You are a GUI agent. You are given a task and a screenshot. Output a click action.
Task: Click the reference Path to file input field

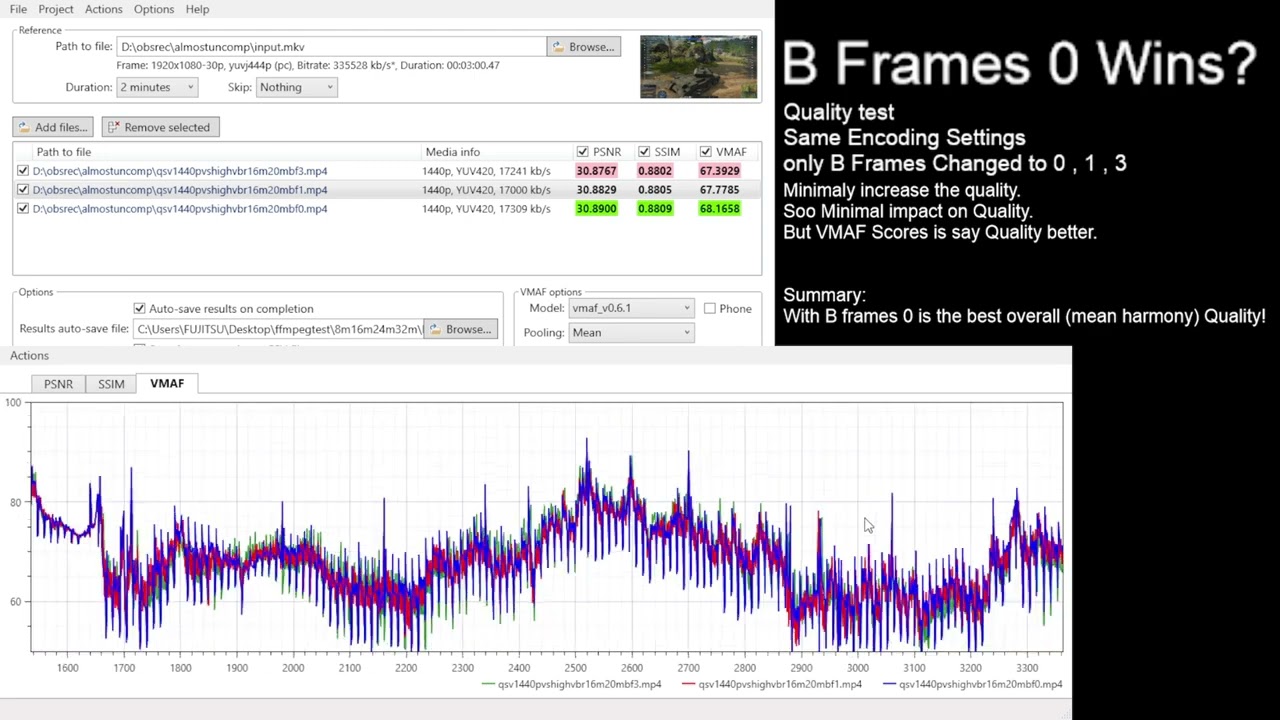[331, 47]
